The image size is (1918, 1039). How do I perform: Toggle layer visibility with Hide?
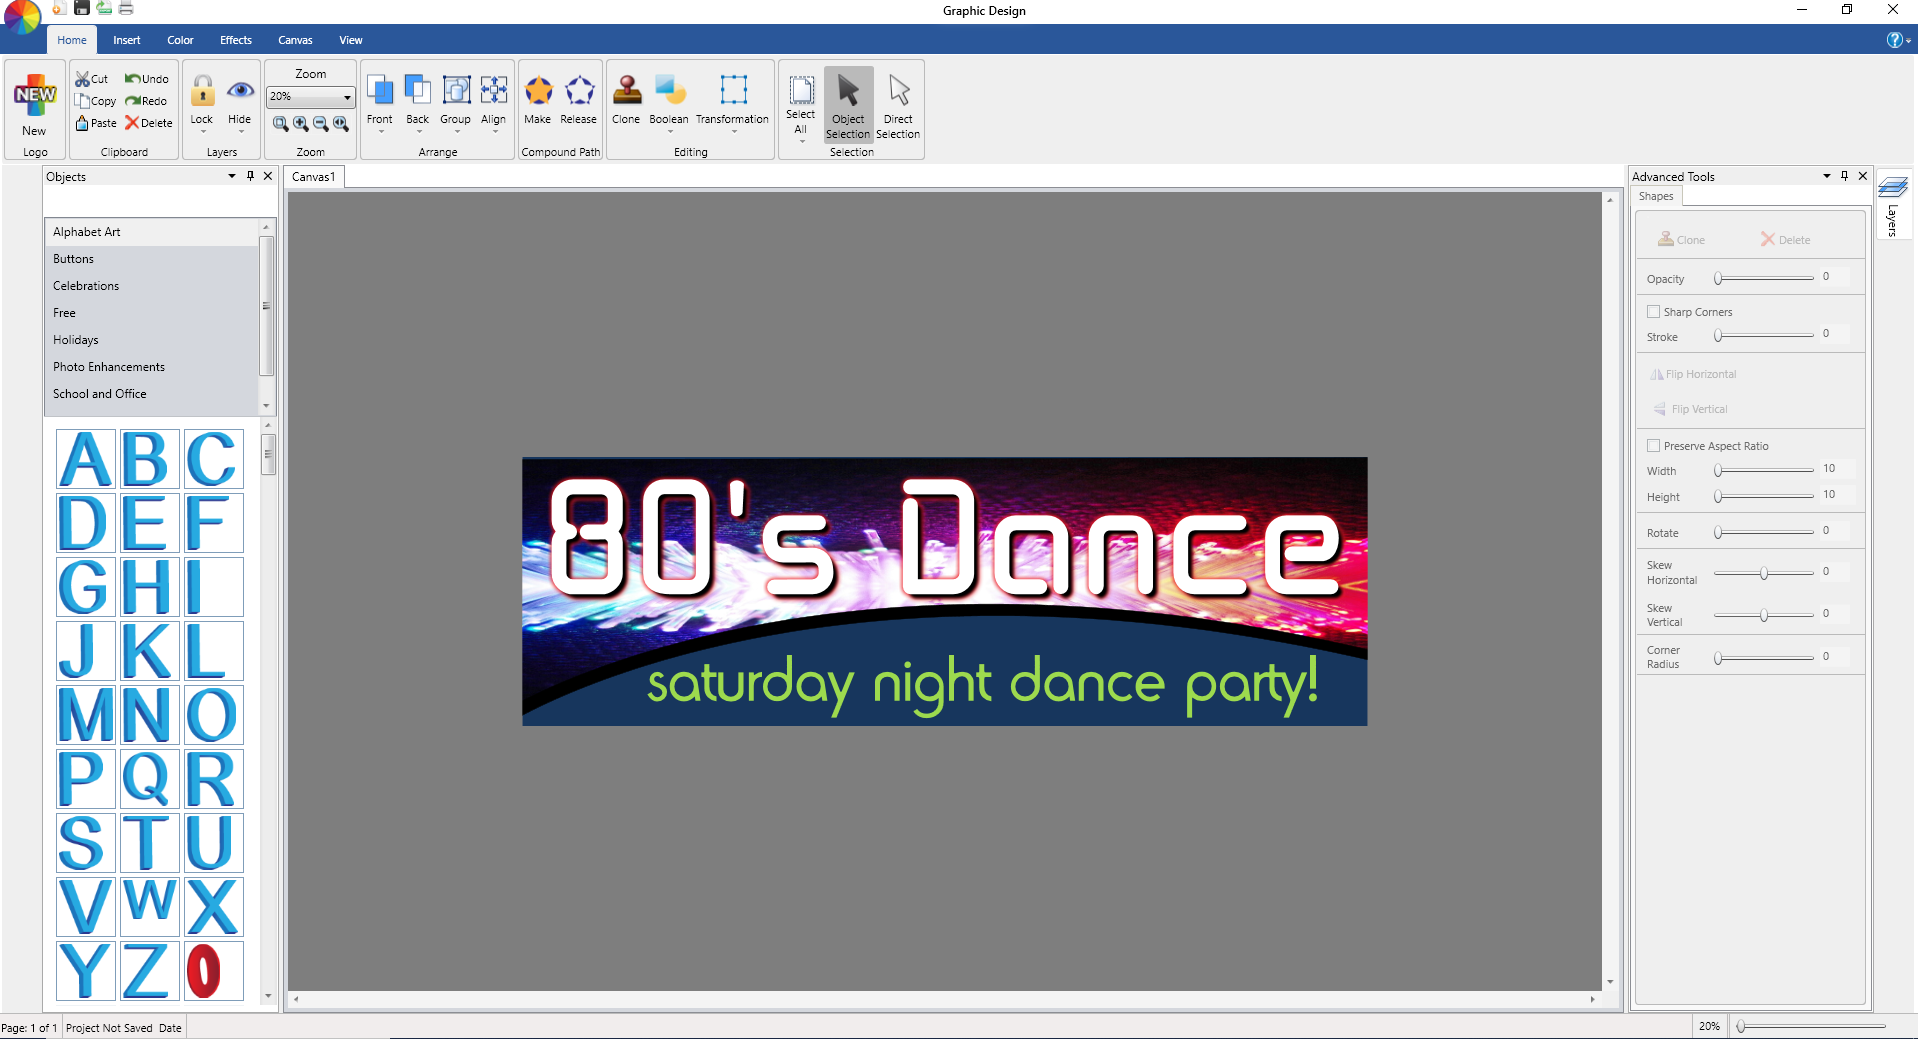[240, 92]
